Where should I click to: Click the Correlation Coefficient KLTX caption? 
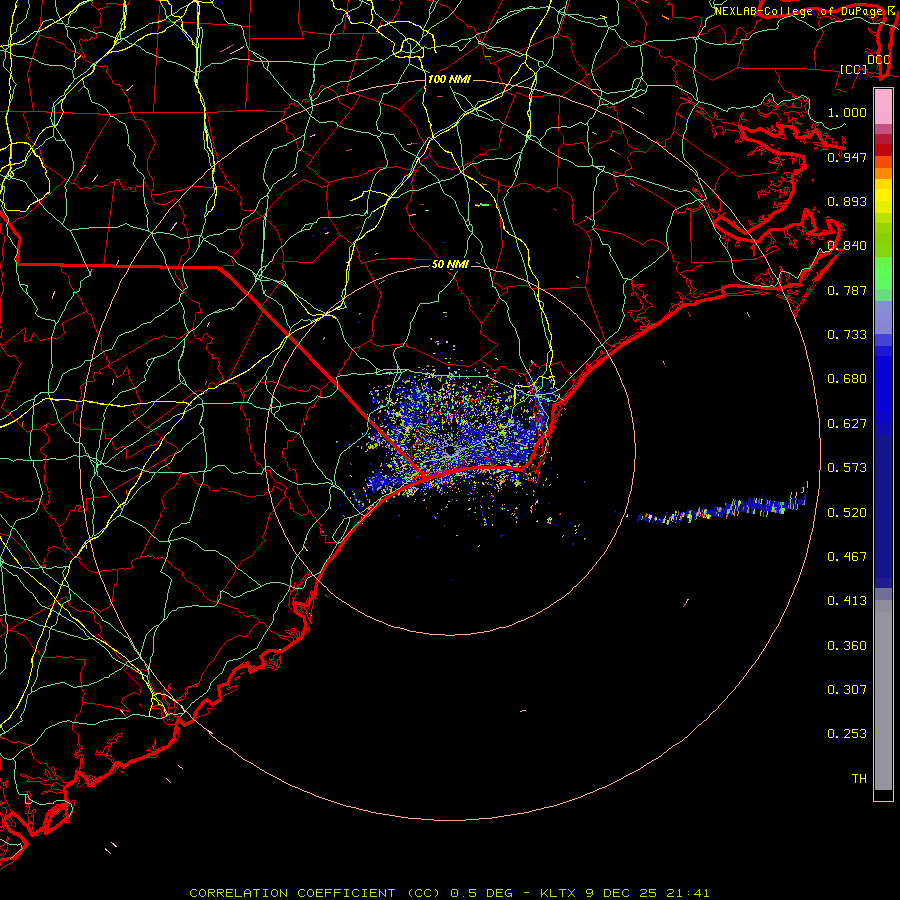point(449,893)
